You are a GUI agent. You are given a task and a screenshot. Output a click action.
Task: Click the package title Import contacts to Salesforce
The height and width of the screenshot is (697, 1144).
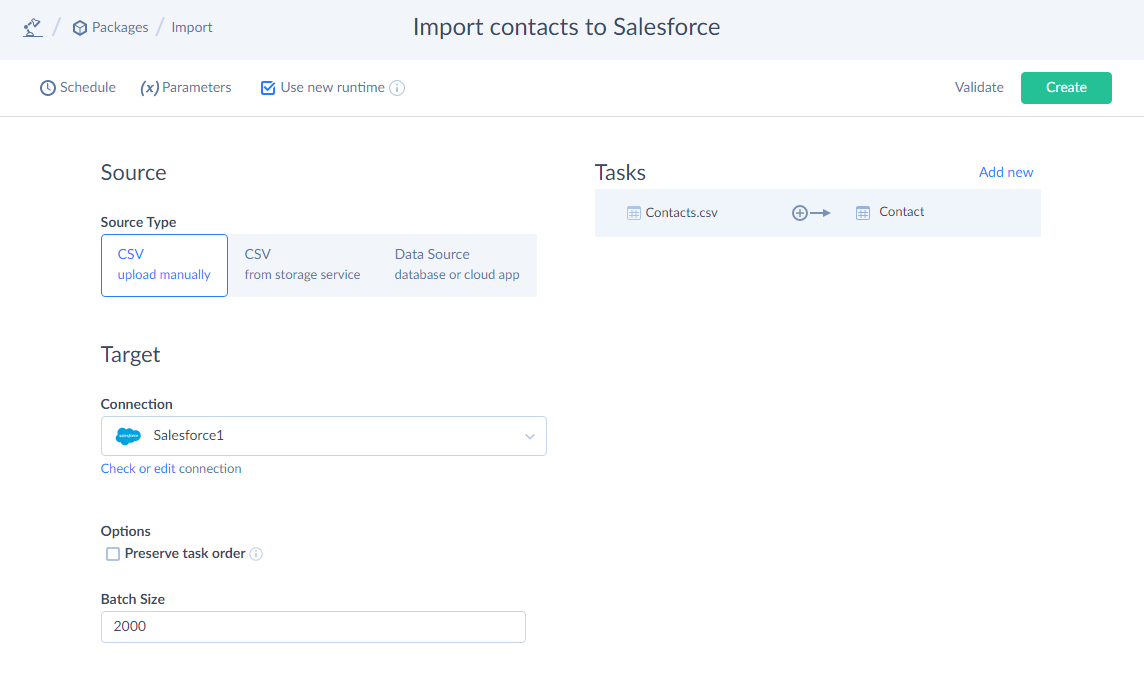tap(566, 27)
